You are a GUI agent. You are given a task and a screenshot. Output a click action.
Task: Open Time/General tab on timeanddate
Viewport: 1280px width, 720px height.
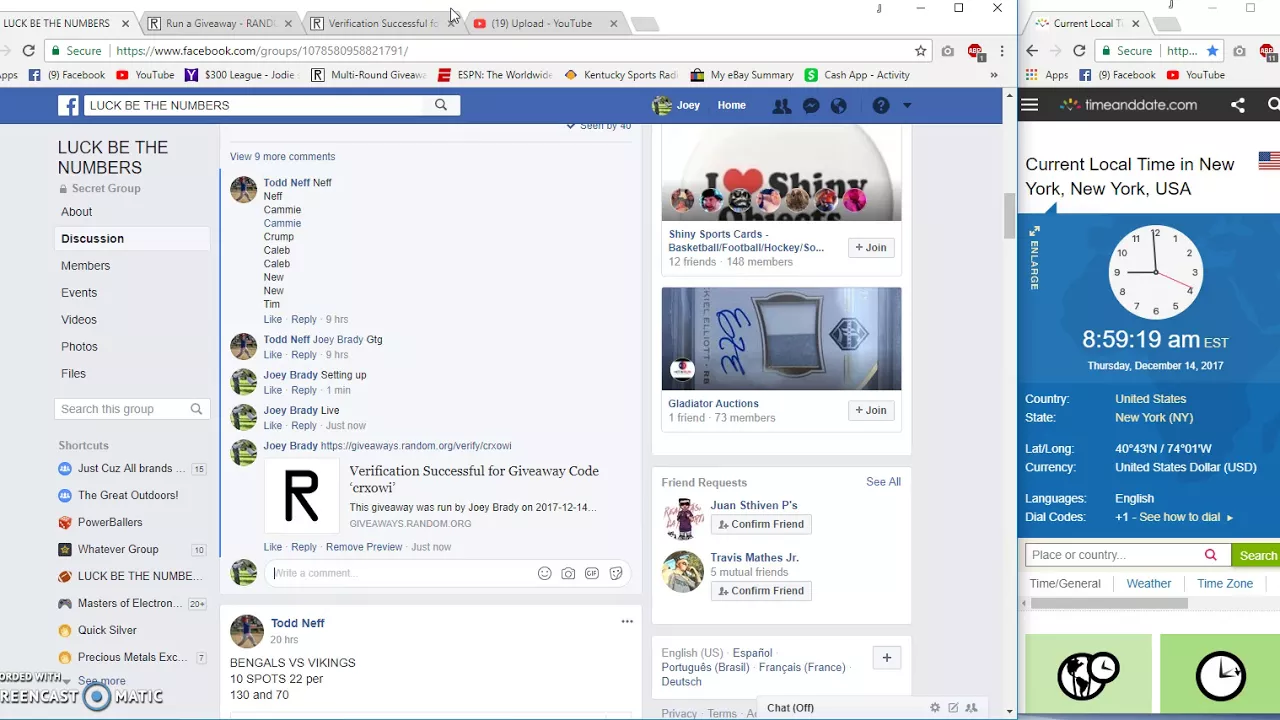(x=1065, y=584)
